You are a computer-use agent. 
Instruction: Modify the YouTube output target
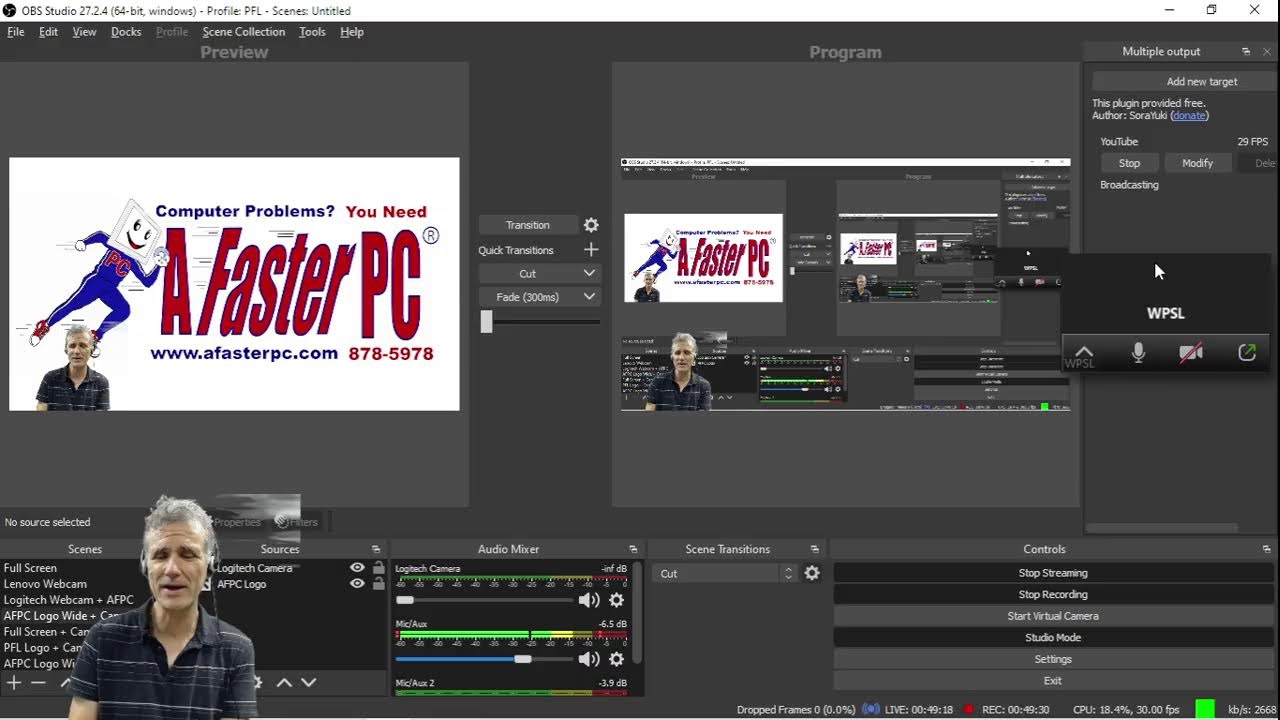coord(1197,163)
